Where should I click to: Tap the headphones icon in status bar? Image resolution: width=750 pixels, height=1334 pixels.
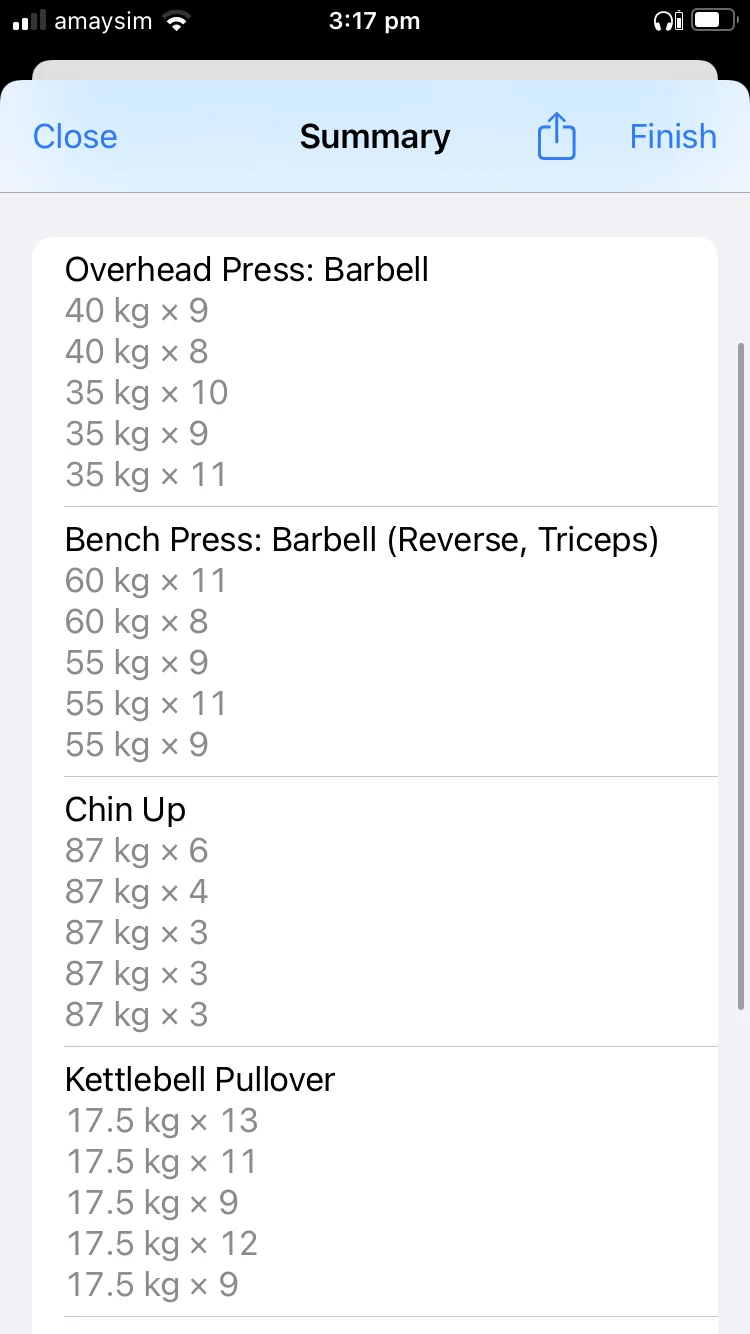(666, 21)
